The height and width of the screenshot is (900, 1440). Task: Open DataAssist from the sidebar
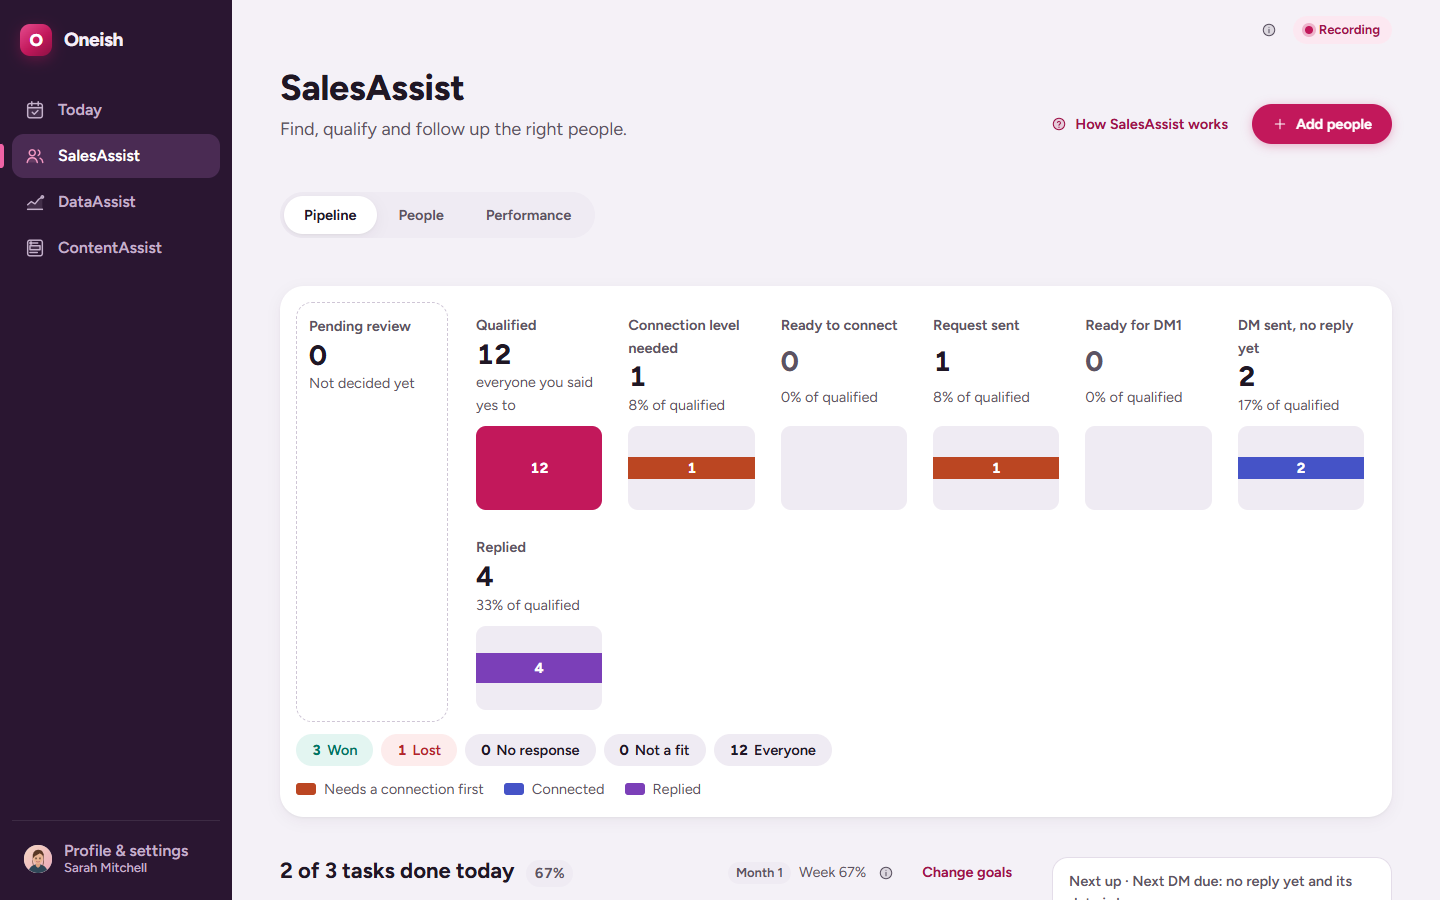[116, 202]
